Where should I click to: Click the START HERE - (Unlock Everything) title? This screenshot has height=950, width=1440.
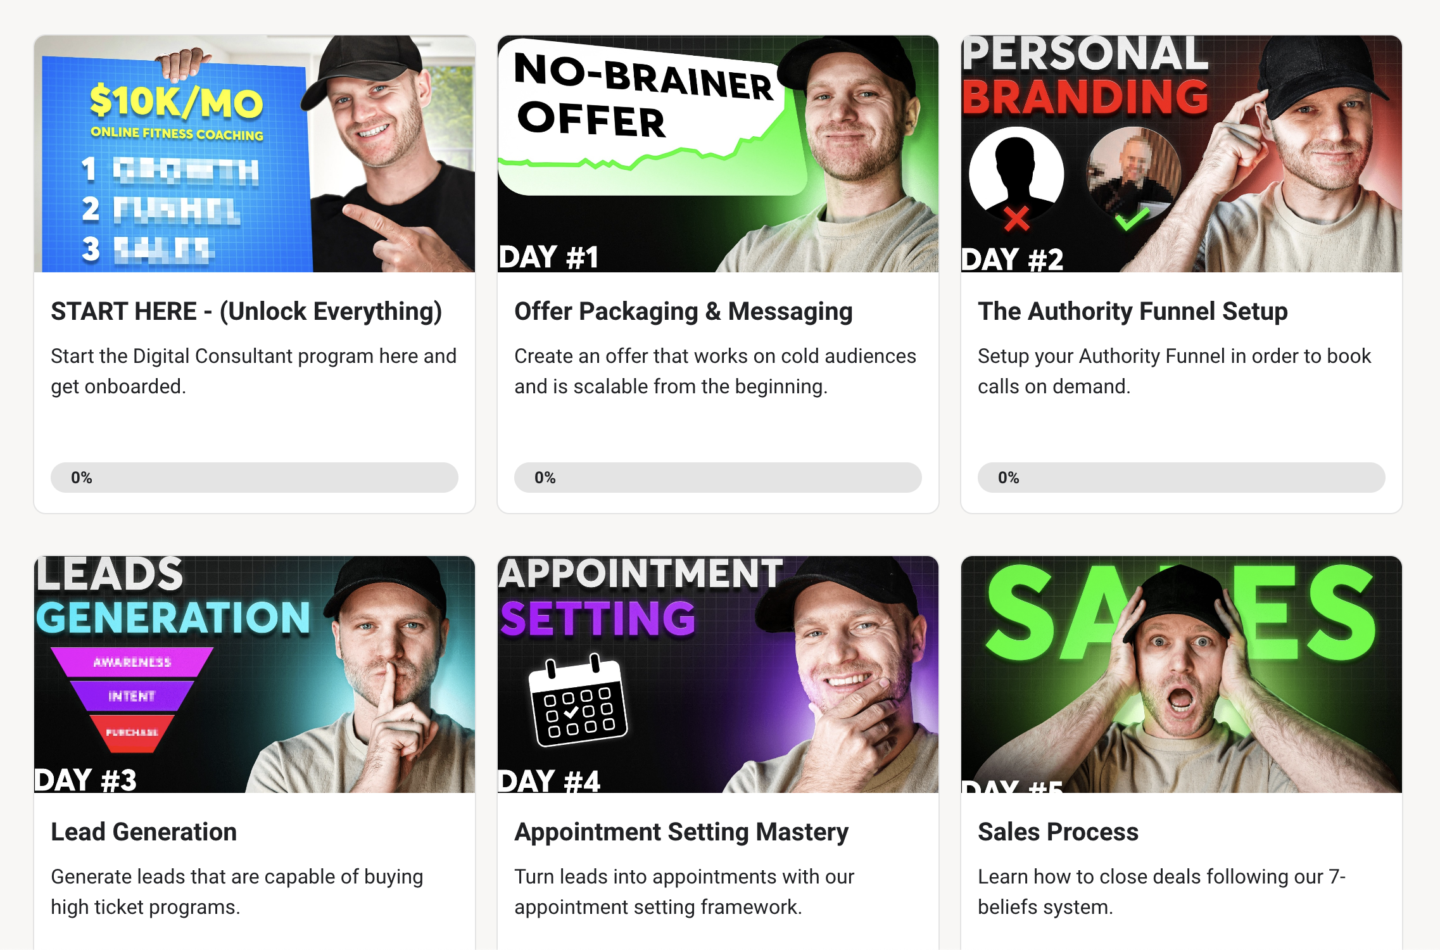click(x=246, y=311)
